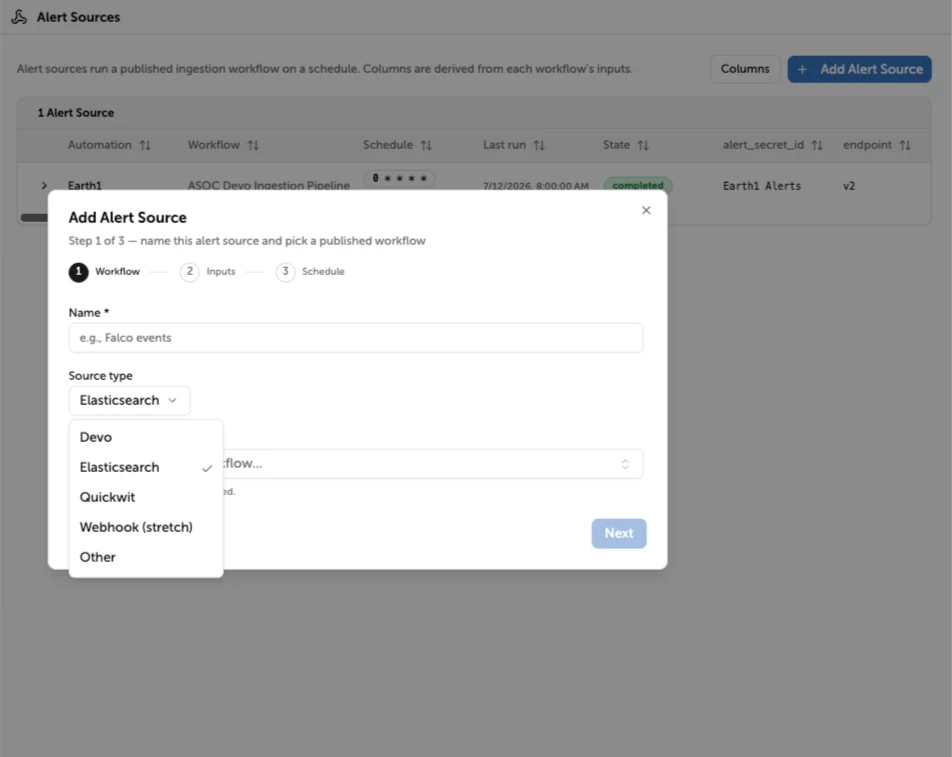Click the Next button
This screenshot has width=952, height=757.
[619, 533]
